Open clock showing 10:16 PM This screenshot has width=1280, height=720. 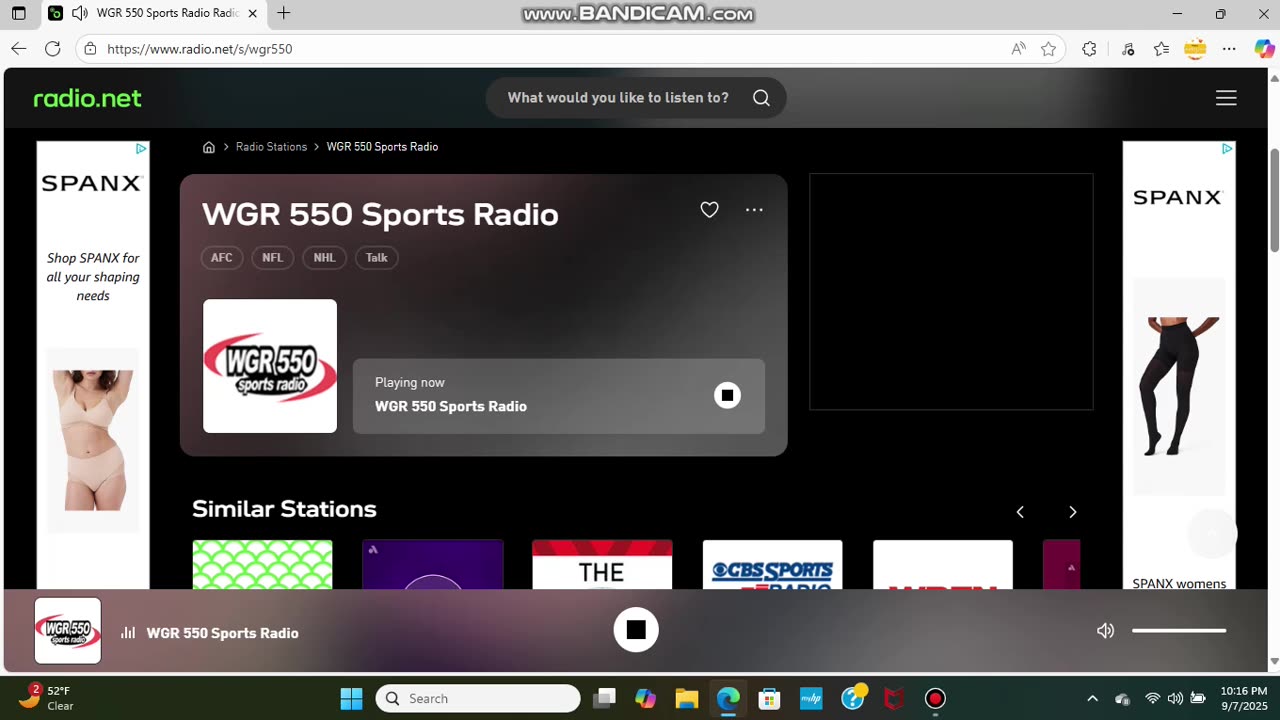(x=1244, y=698)
